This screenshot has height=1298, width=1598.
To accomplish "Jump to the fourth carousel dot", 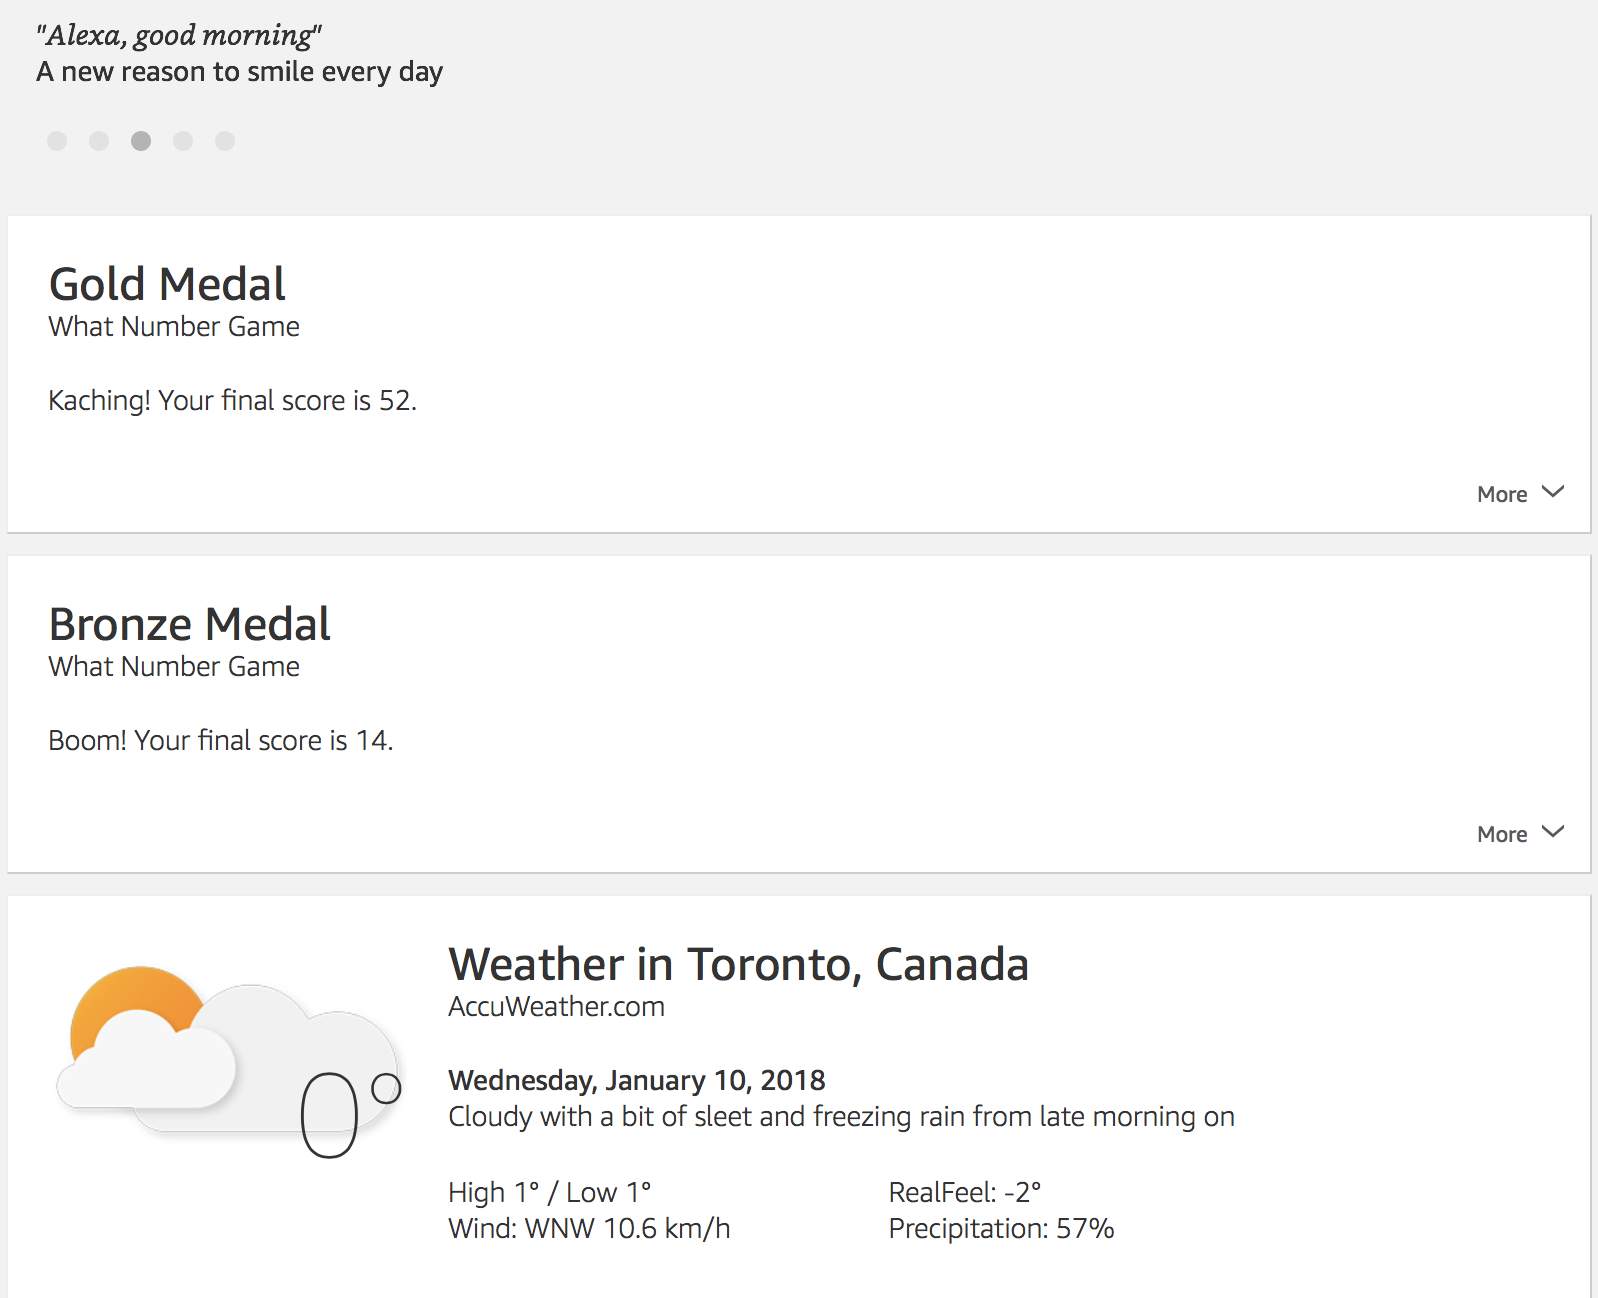I will point(183,141).
